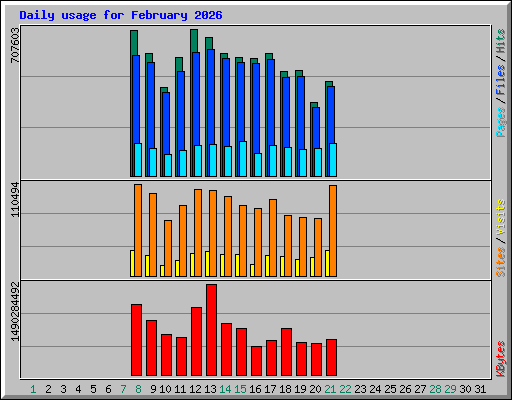Select the orange Sites bar for day 21

333,231
